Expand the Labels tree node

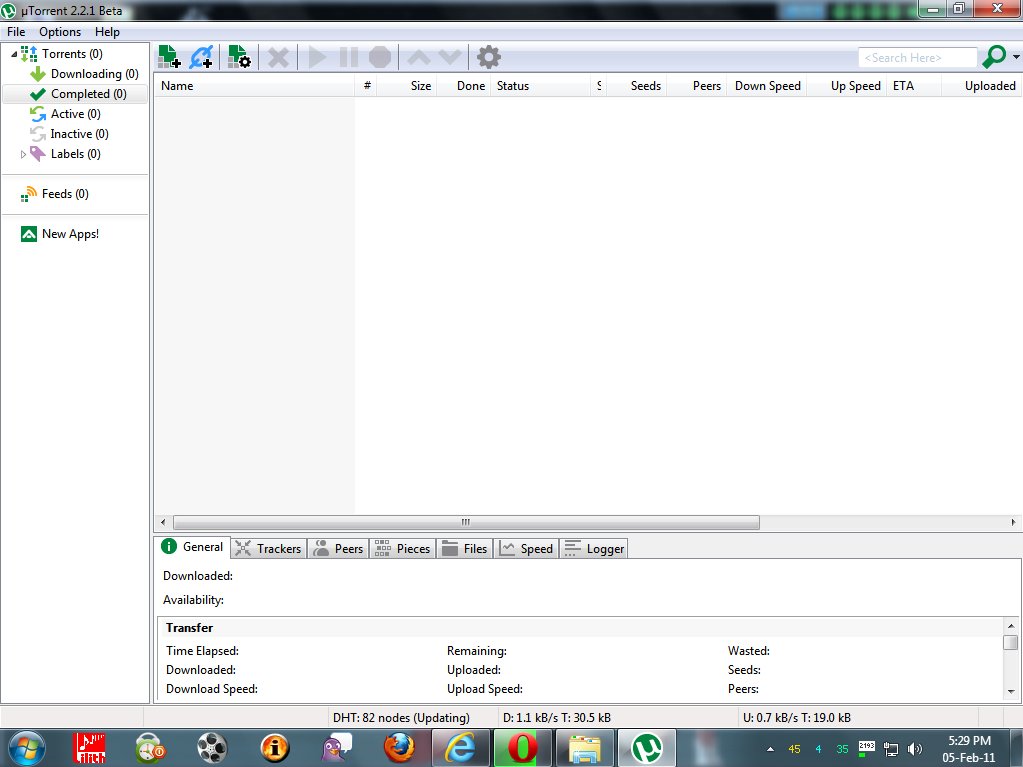(x=23, y=155)
